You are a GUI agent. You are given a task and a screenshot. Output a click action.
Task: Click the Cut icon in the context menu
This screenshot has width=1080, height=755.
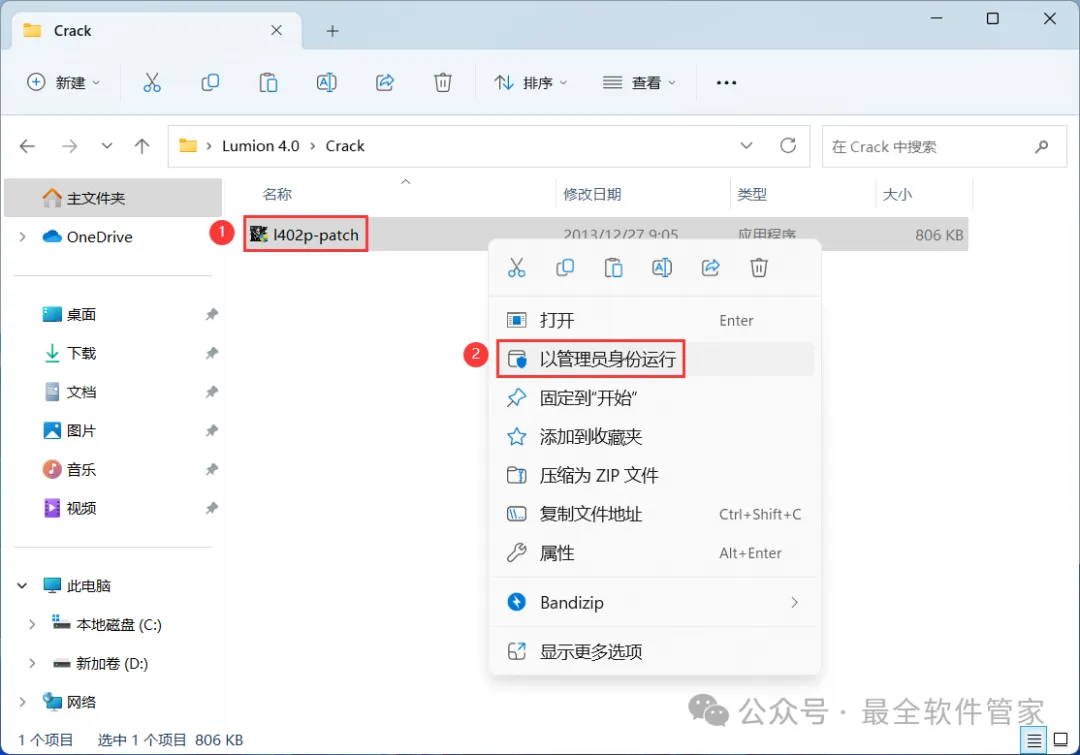coord(517,267)
